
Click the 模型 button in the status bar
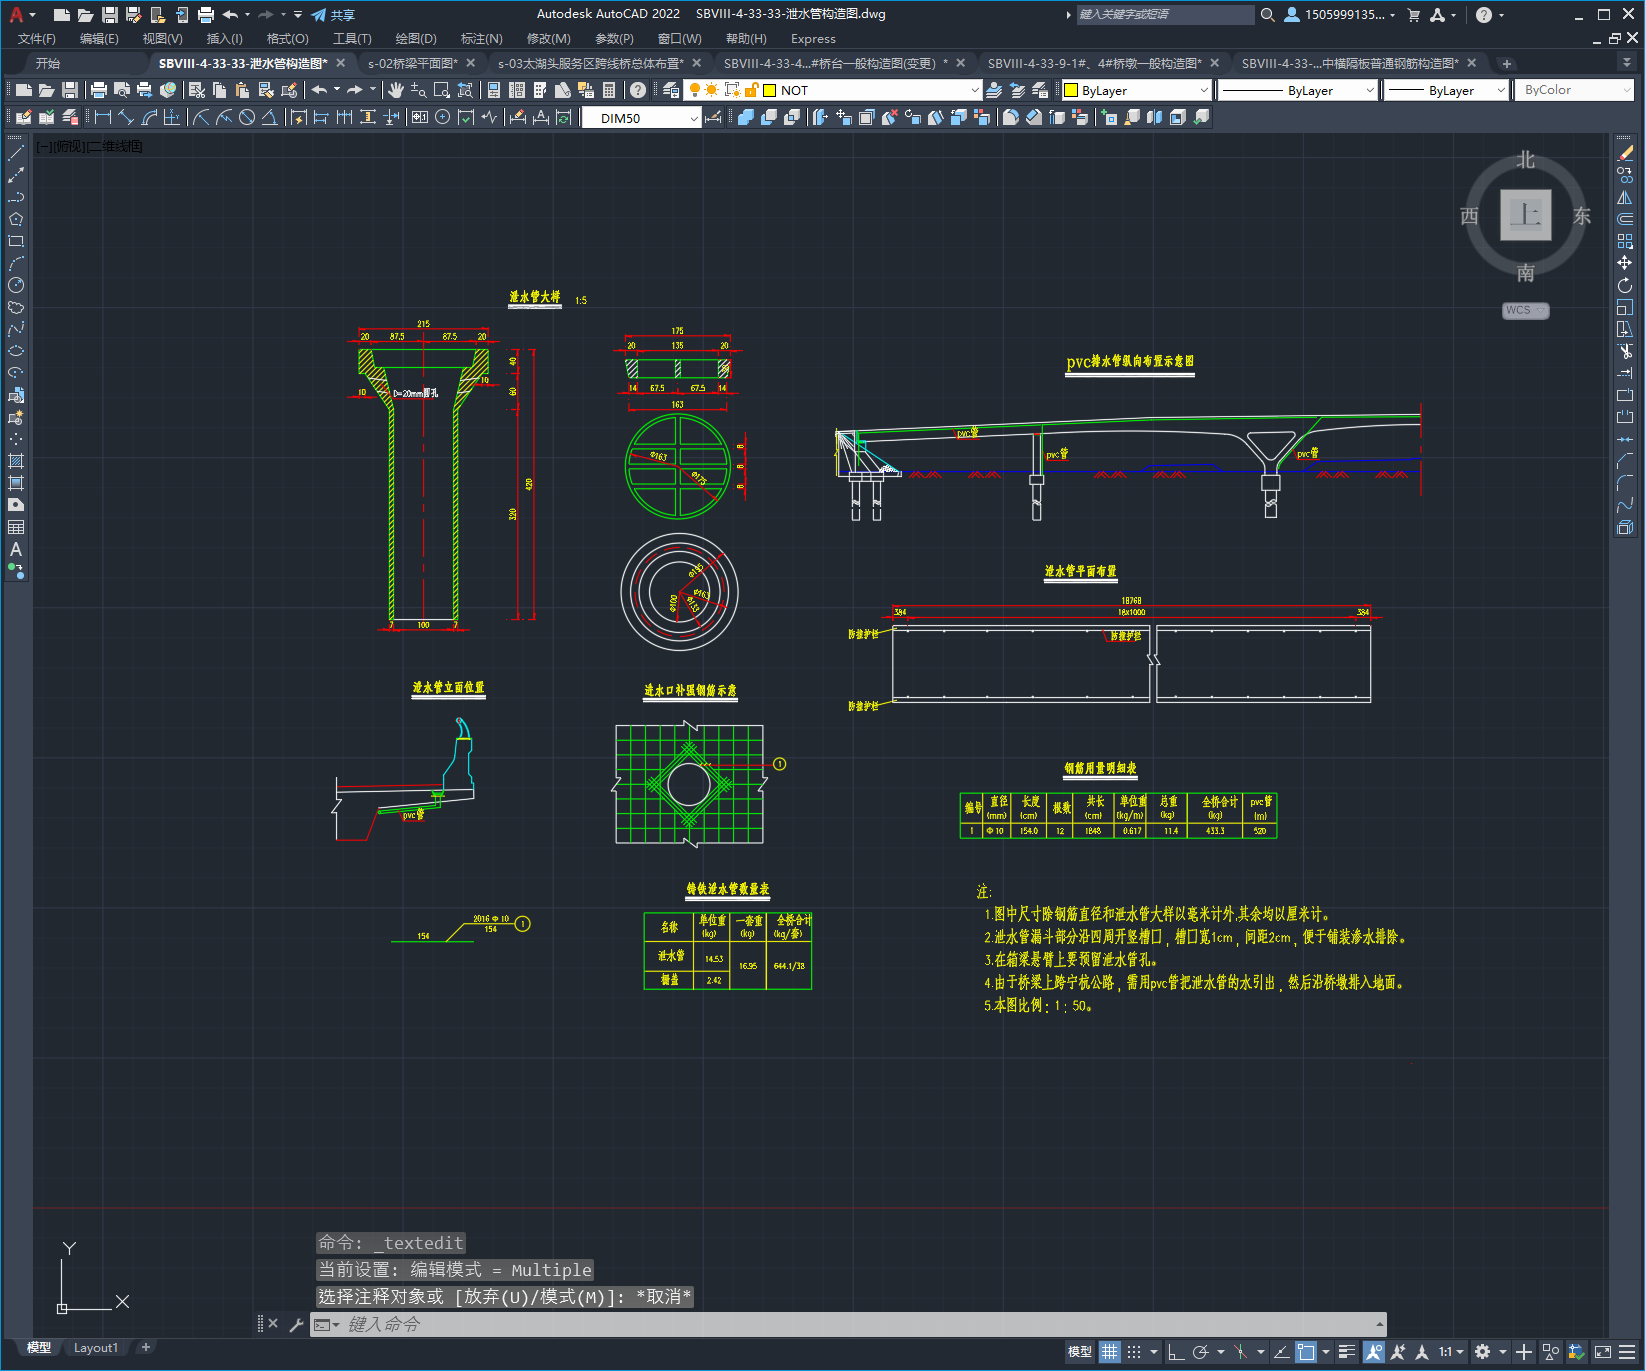[1080, 1352]
